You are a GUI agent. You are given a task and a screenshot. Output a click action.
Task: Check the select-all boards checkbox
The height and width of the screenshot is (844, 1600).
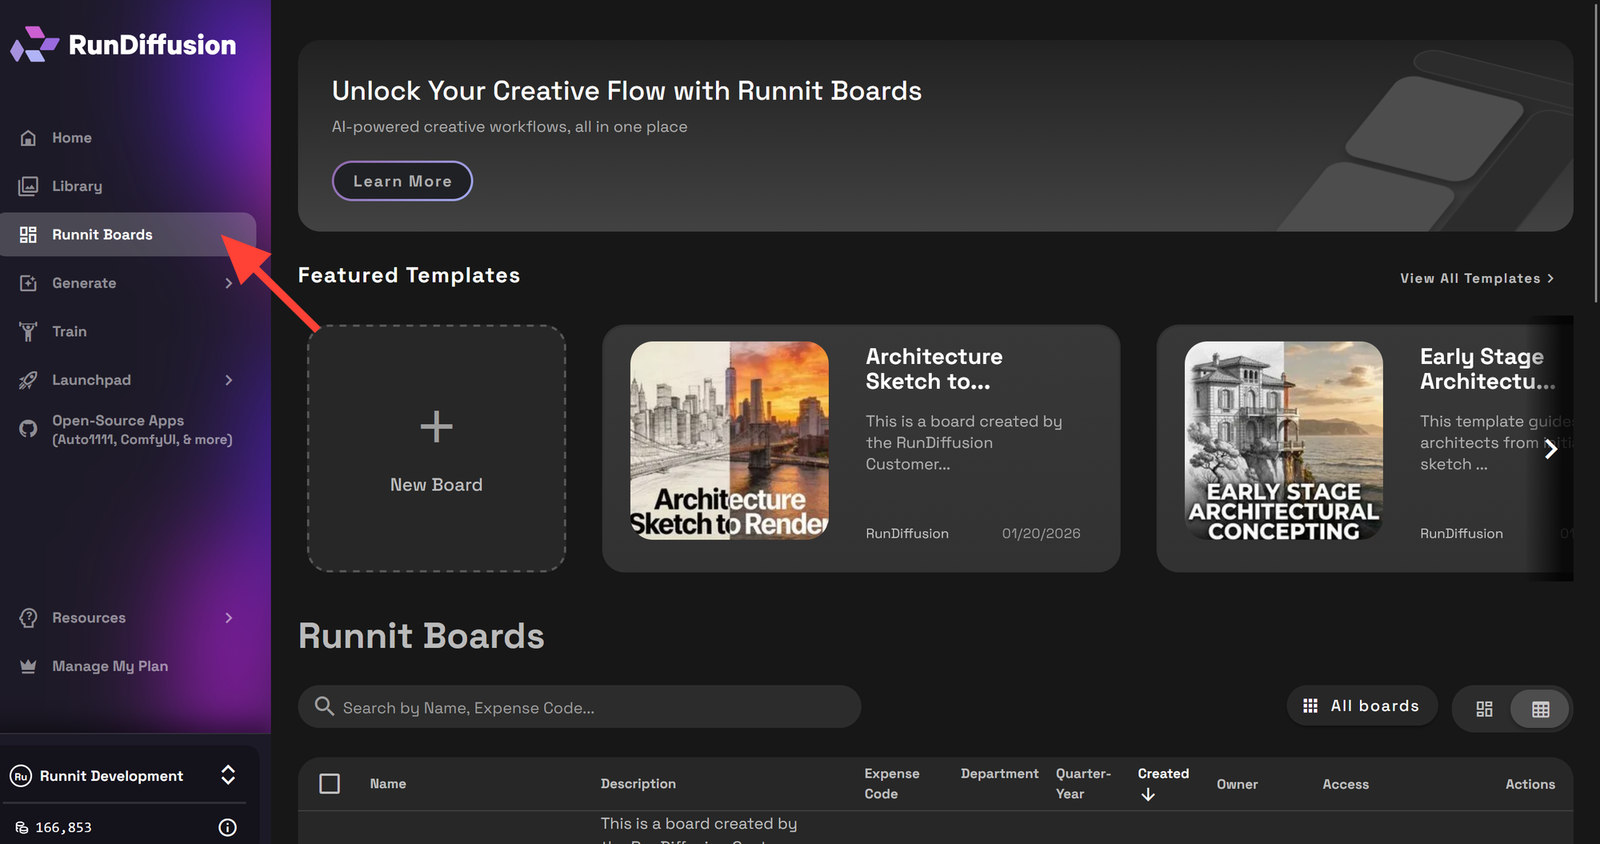[x=329, y=784]
